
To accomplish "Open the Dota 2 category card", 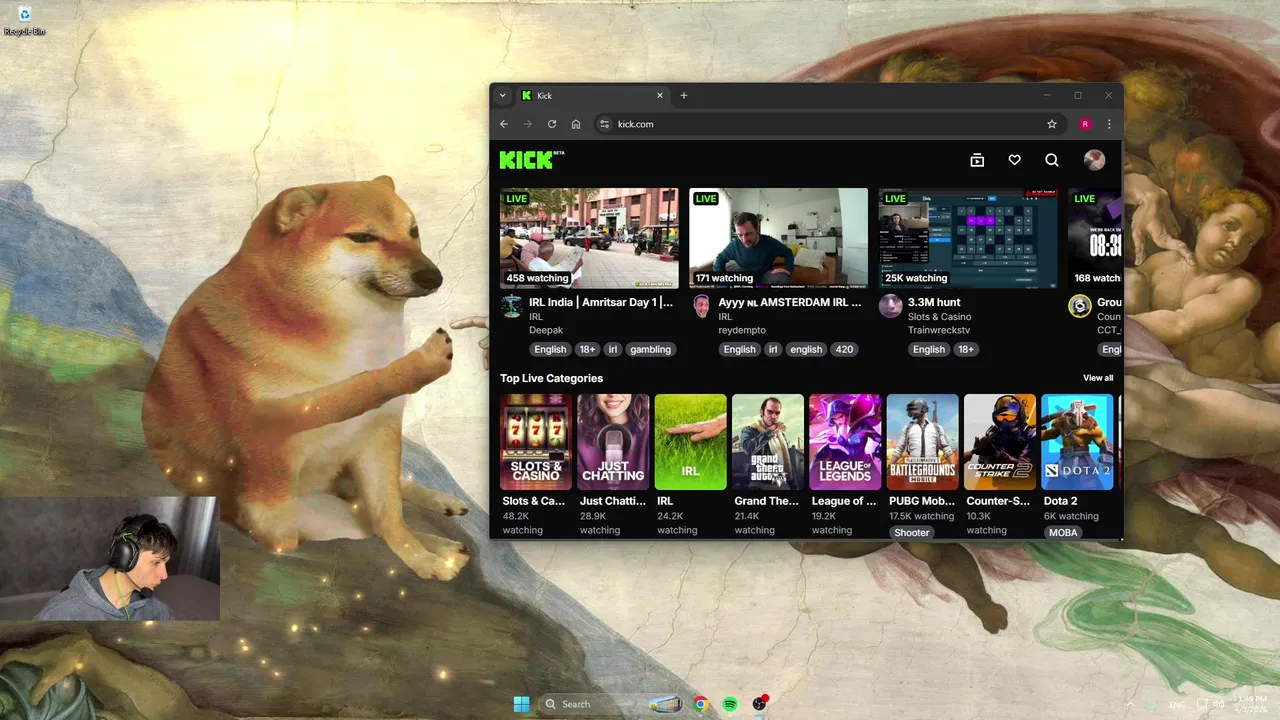I will [1077, 442].
